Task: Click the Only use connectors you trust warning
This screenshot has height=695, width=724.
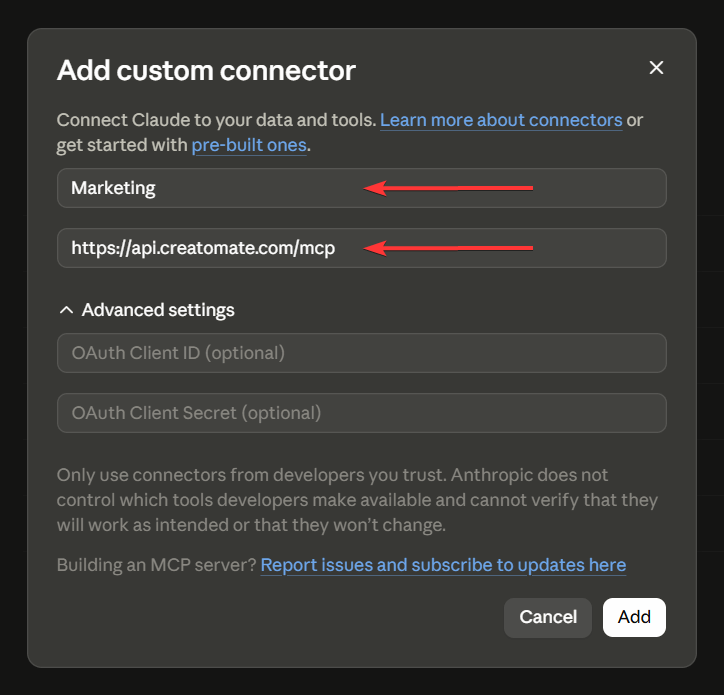Action: (357, 500)
